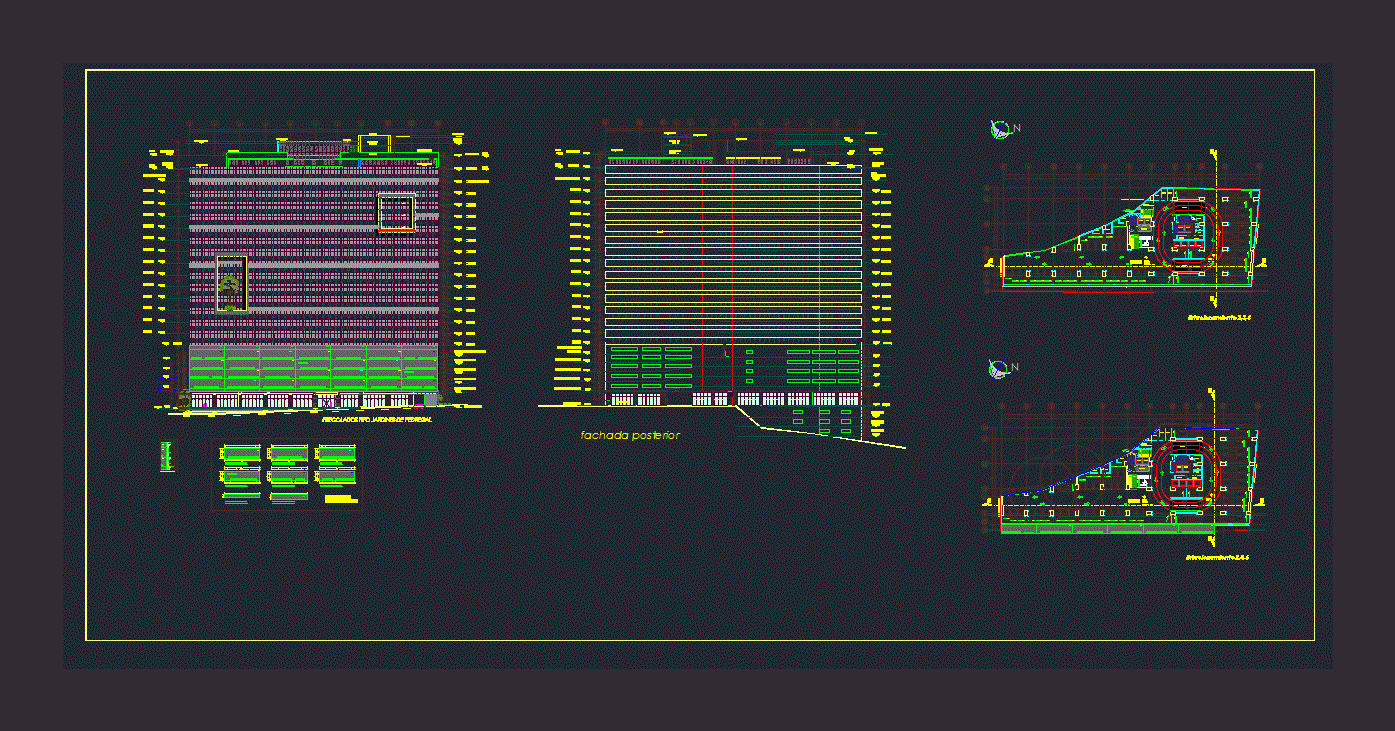Click the caption below the upper floor plan
The width and height of the screenshot is (1395, 731).
click(x=1219, y=317)
